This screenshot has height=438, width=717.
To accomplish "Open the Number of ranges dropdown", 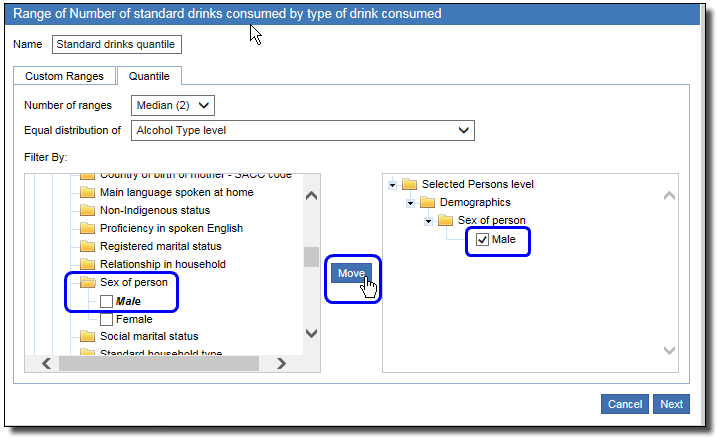I will pyautogui.click(x=173, y=105).
